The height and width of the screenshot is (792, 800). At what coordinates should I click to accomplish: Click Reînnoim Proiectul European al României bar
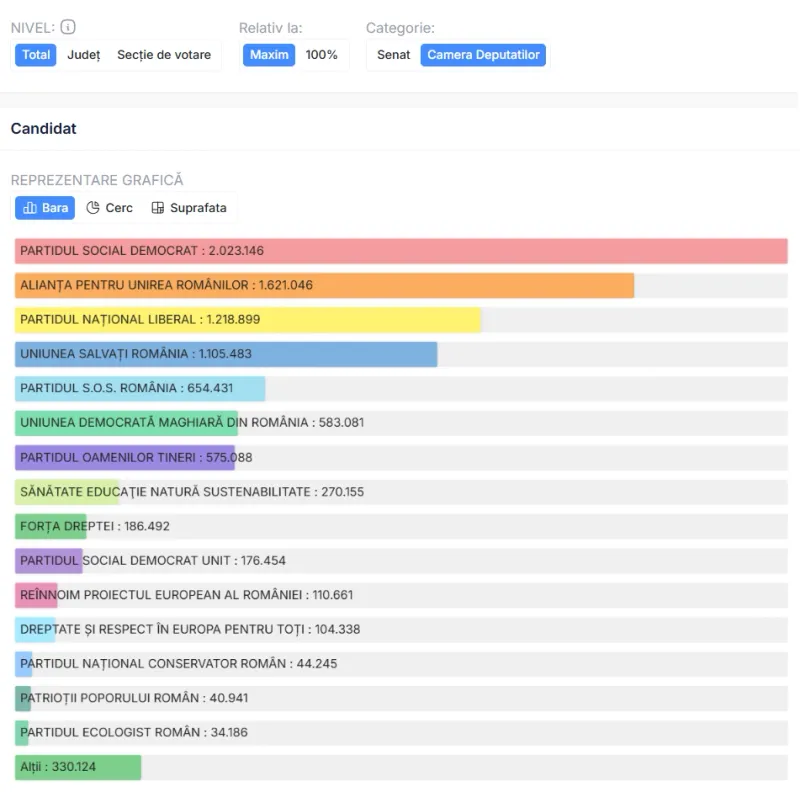tap(36, 595)
